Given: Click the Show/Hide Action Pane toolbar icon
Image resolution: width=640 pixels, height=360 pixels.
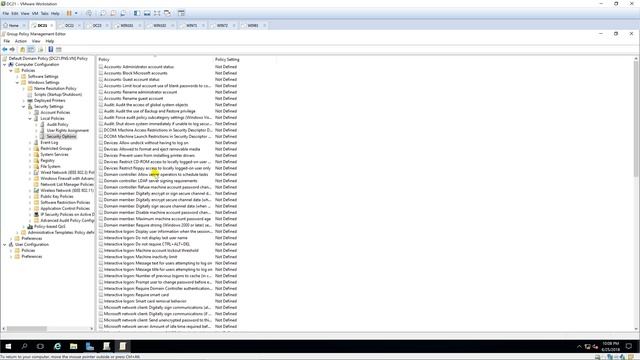Looking at the screenshot, I should click(x=59, y=49).
